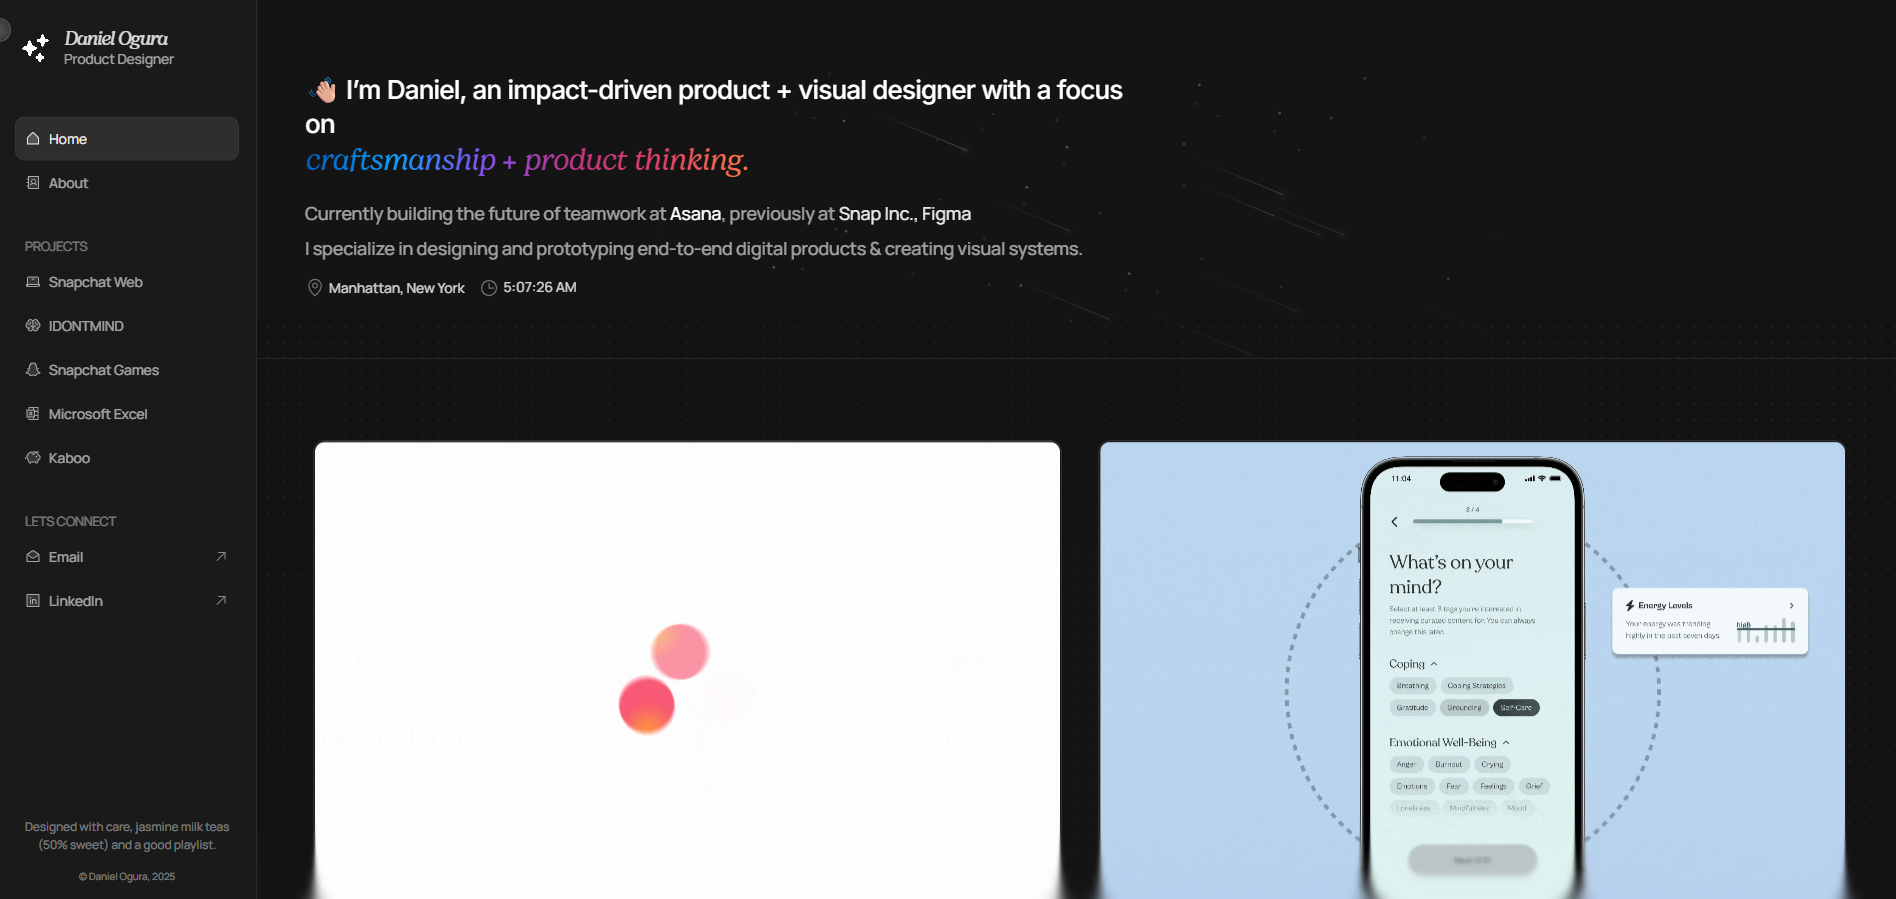Click the IDONTMIND brain icon
This screenshot has width=1896, height=899.
click(33, 326)
